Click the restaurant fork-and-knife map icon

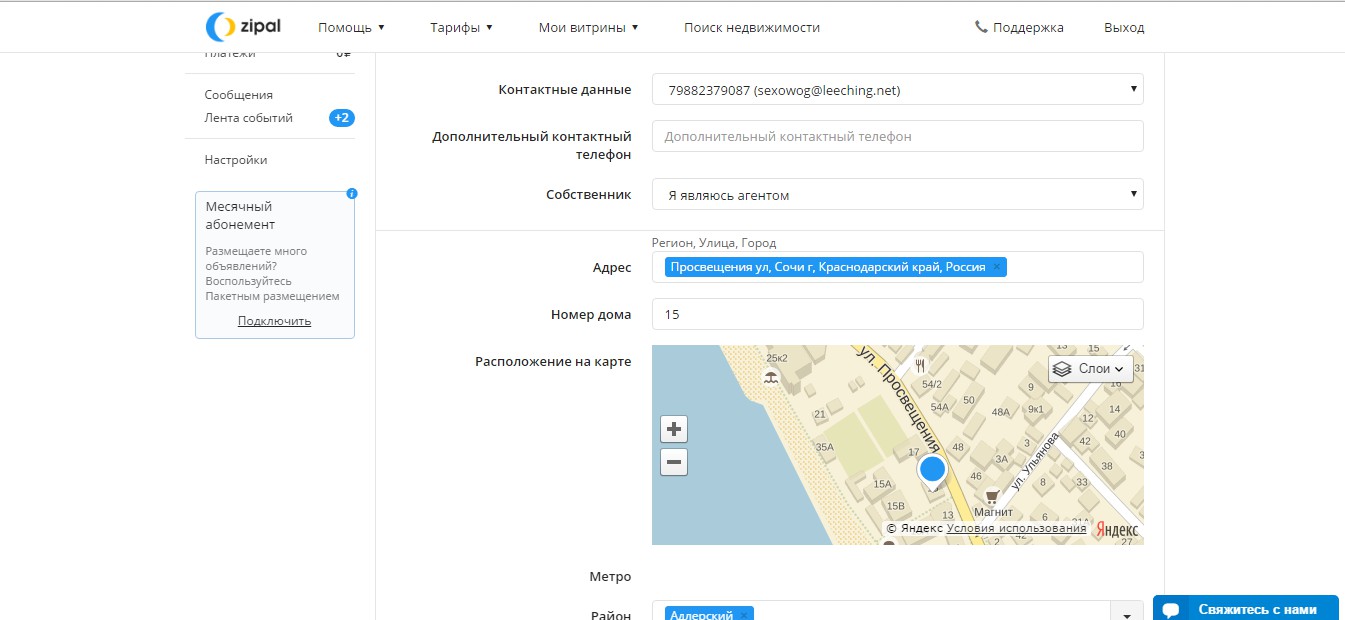920,365
